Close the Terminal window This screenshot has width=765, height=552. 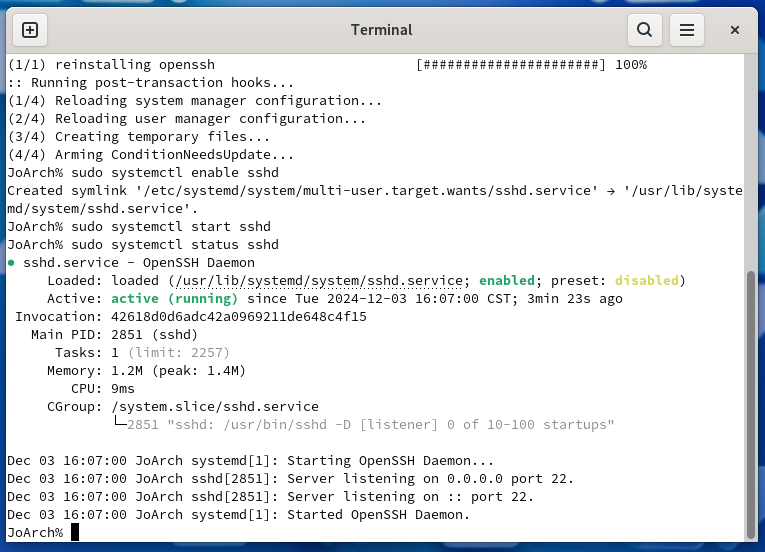click(735, 30)
